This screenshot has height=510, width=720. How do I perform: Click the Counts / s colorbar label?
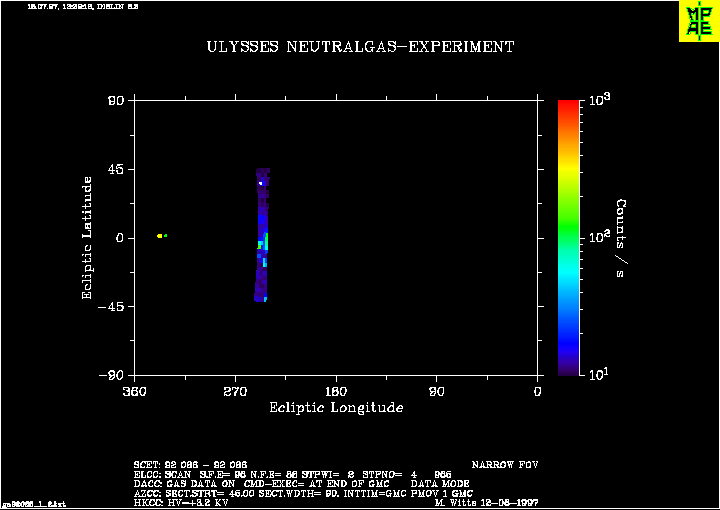[621, 238]
